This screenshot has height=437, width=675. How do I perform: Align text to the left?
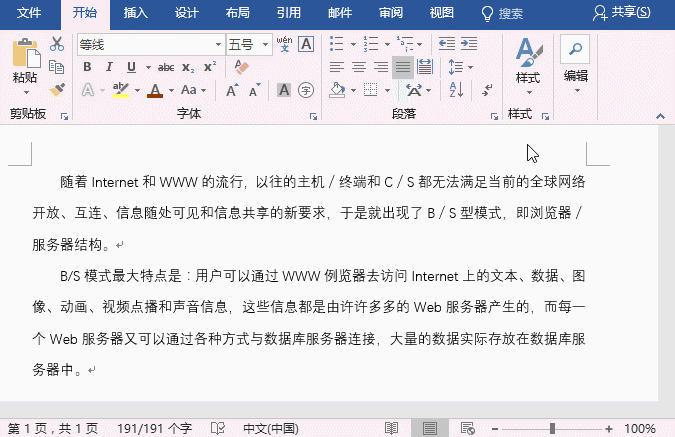(337, 67)
